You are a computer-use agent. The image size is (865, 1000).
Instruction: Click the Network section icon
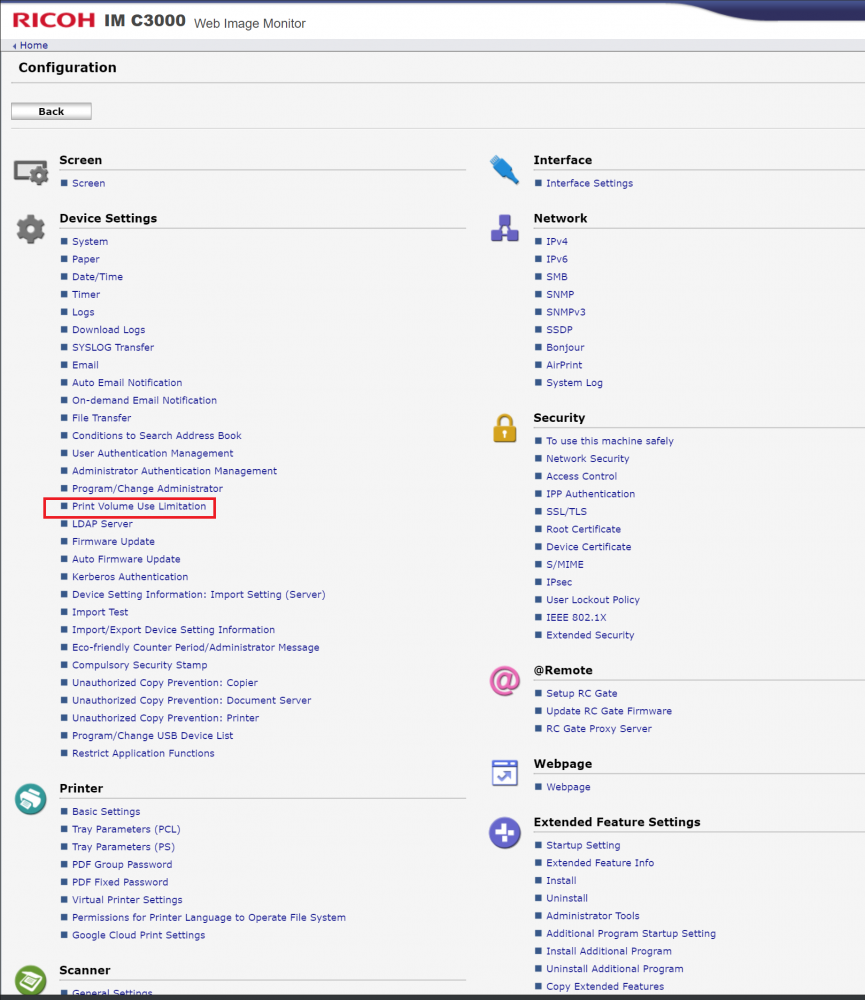(504, 228)
